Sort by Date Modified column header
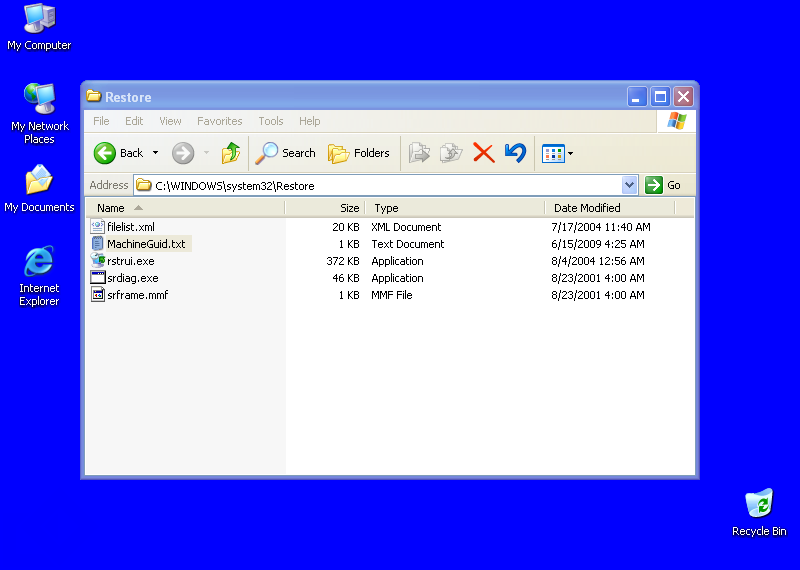 coord(610,208)
